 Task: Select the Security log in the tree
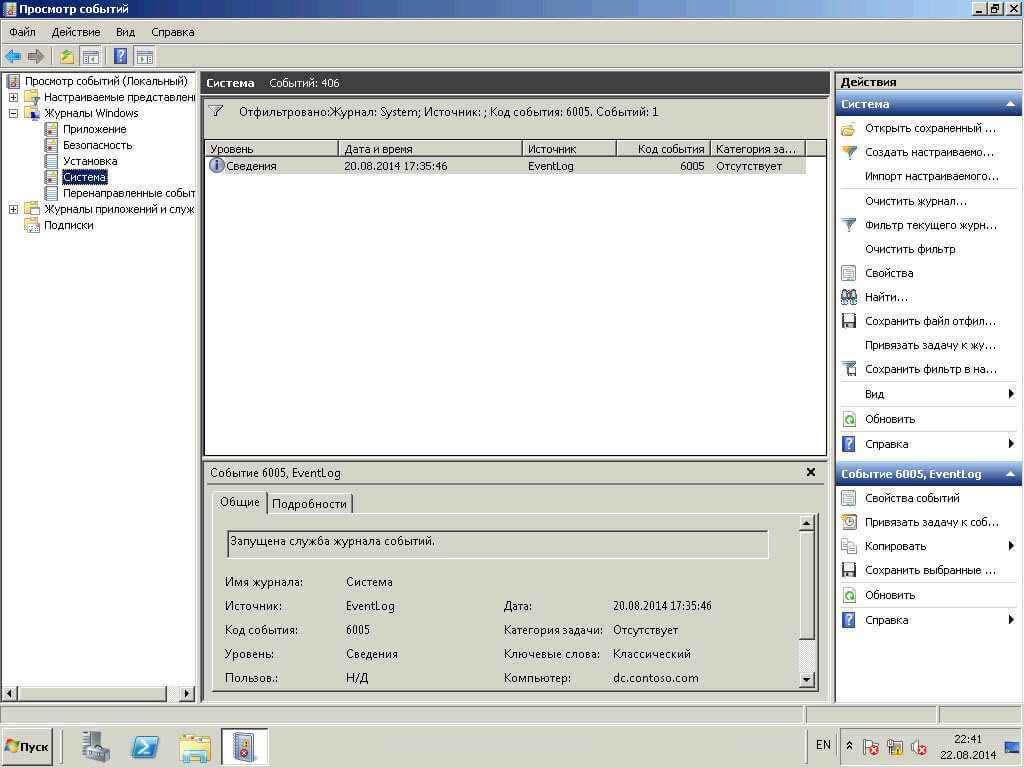tap(97, 145)
